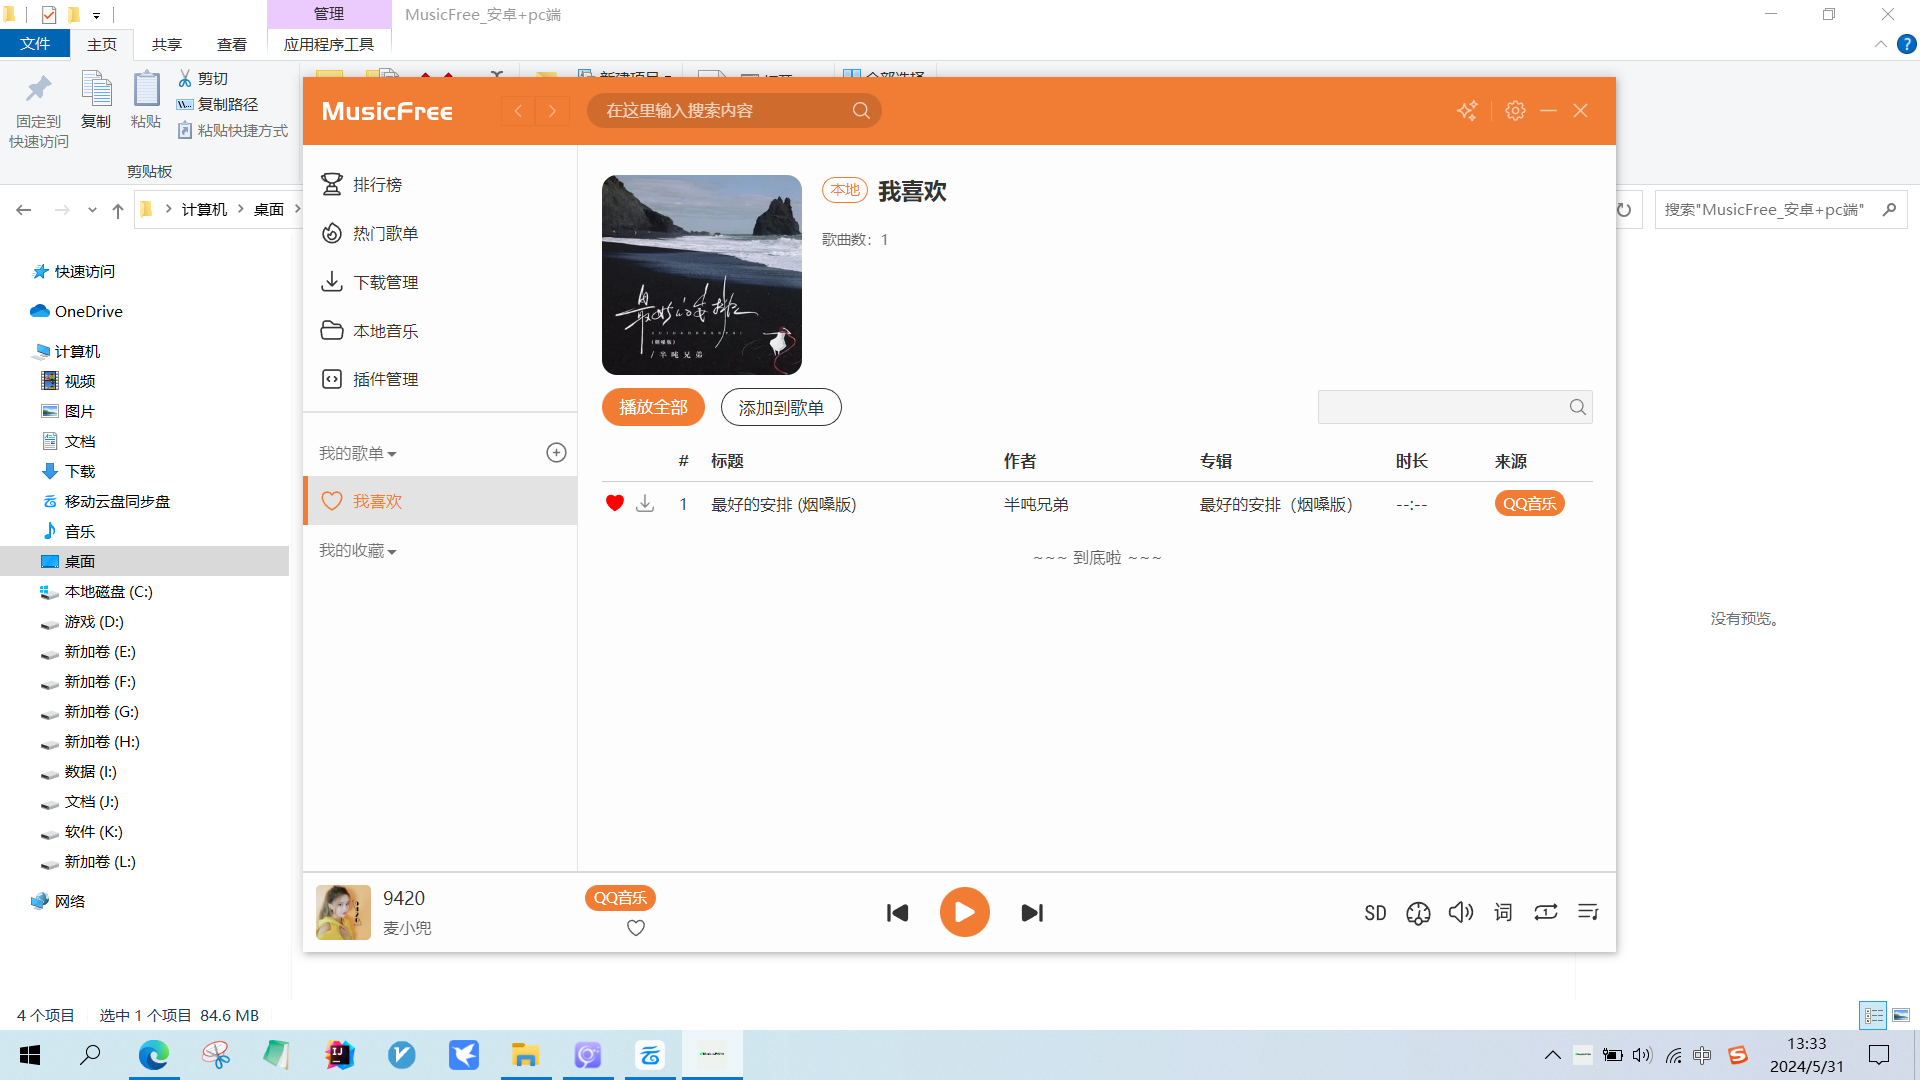
Task: Click the volume speaker icon in player
Action: click(x=1460, y=912)
